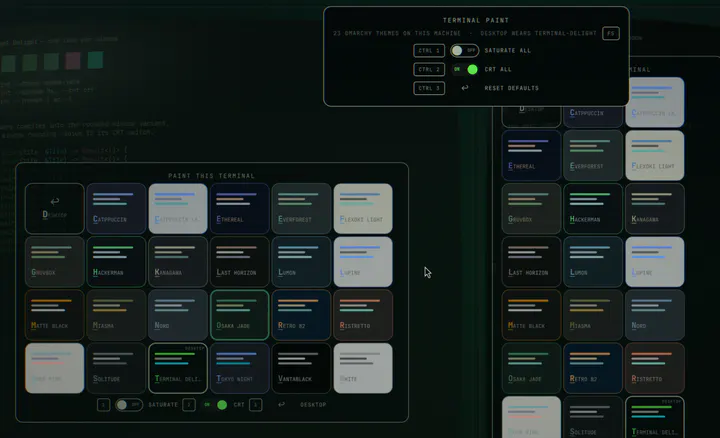Choose the Gruvbox tile in Paint This Terminal
The width and height of the screenshot is (720, 438).
[x=55, y=262]
